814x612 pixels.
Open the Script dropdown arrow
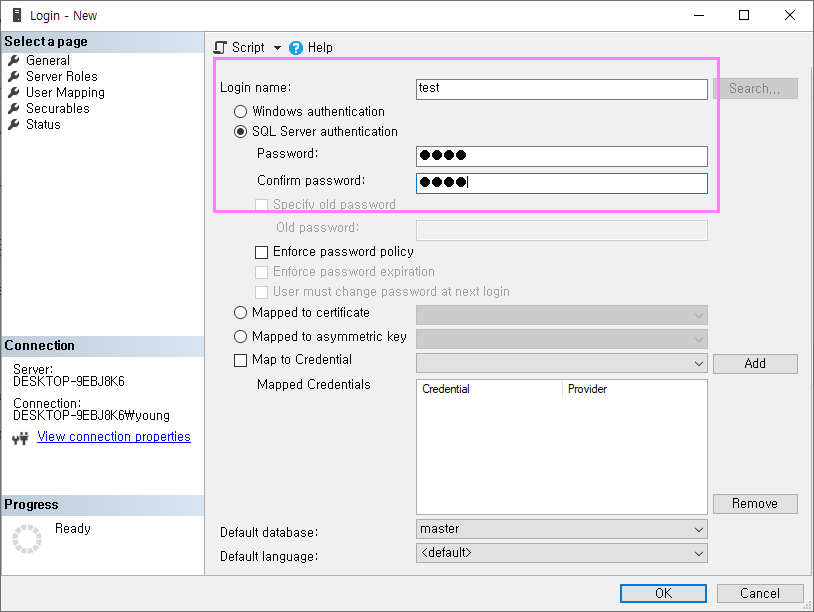pos(277,48)
